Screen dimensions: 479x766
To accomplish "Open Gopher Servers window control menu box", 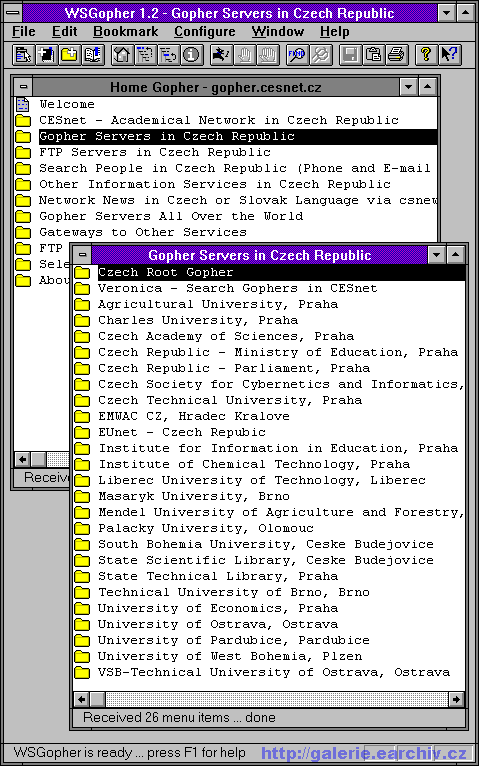I will click(x=83, y=255).
